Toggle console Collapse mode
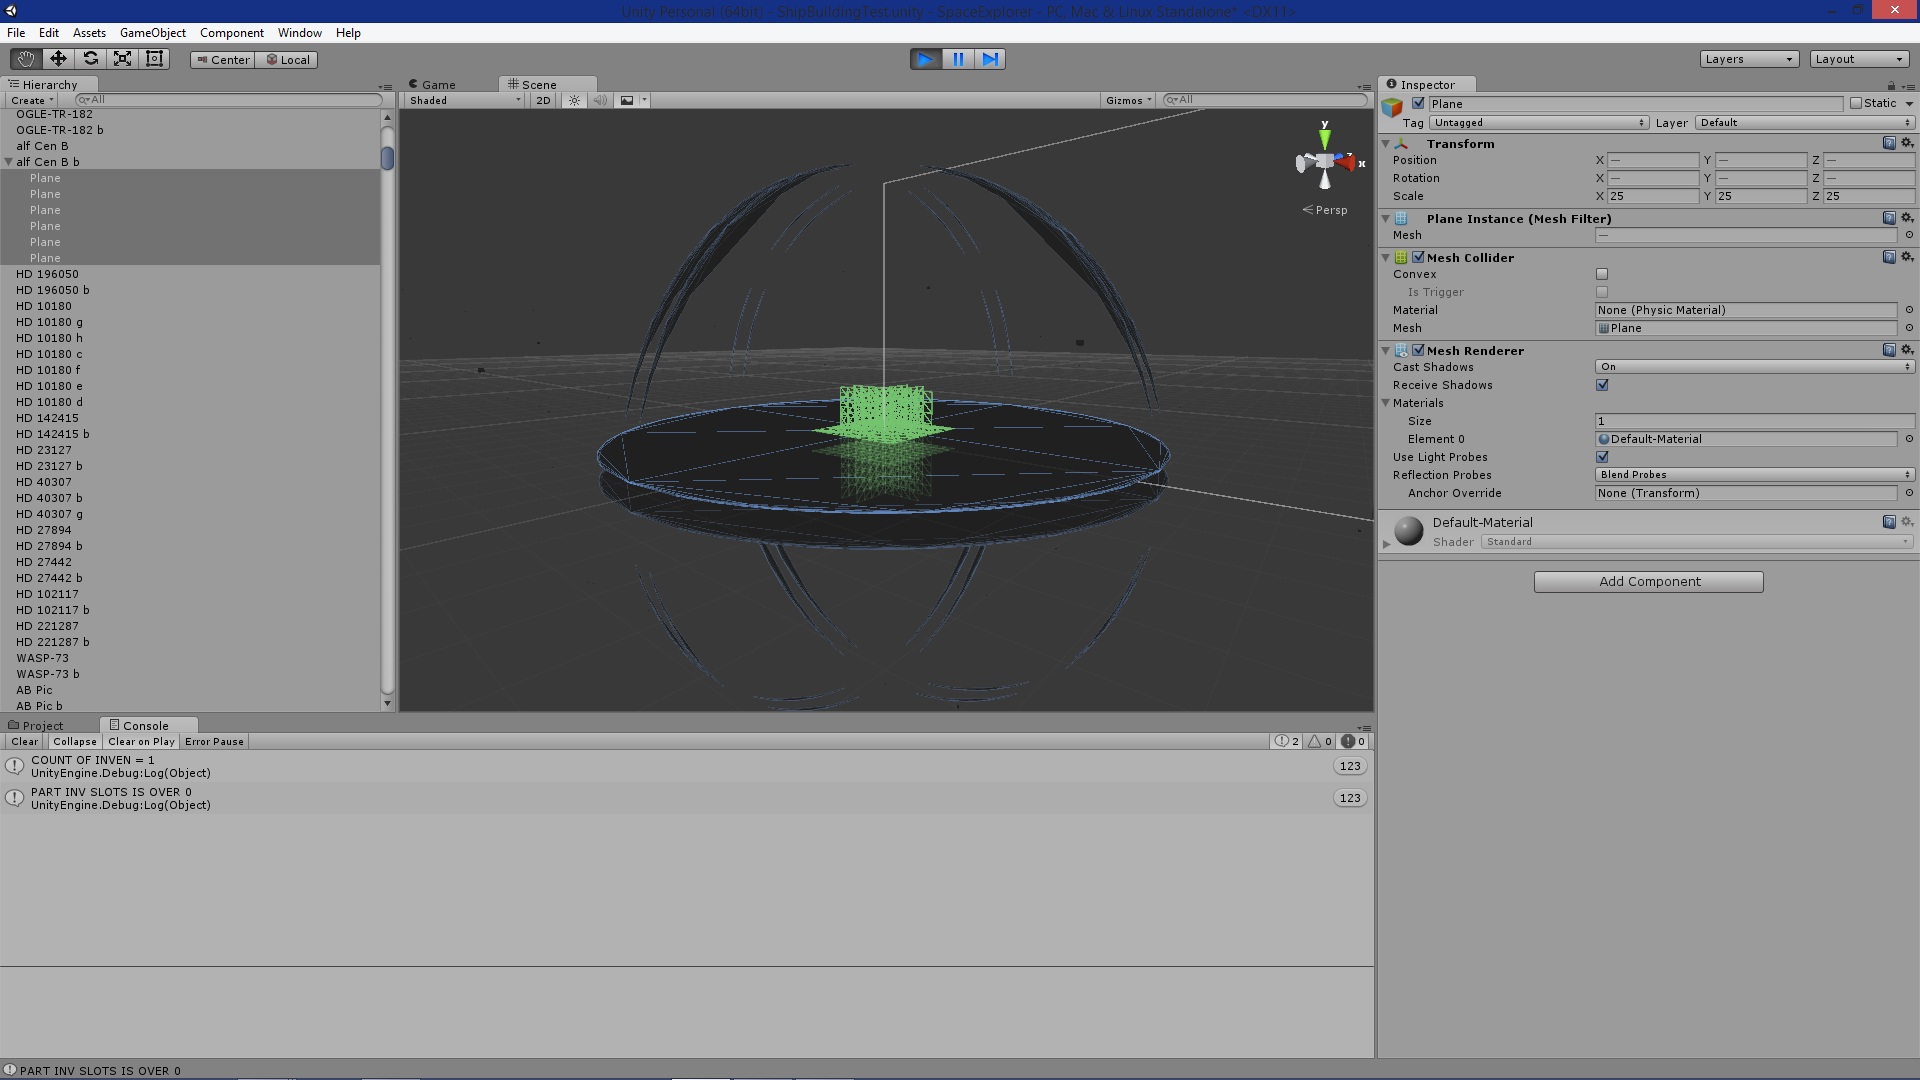The height and width of the screenshot is (1080, 1920). coord(75,742)
